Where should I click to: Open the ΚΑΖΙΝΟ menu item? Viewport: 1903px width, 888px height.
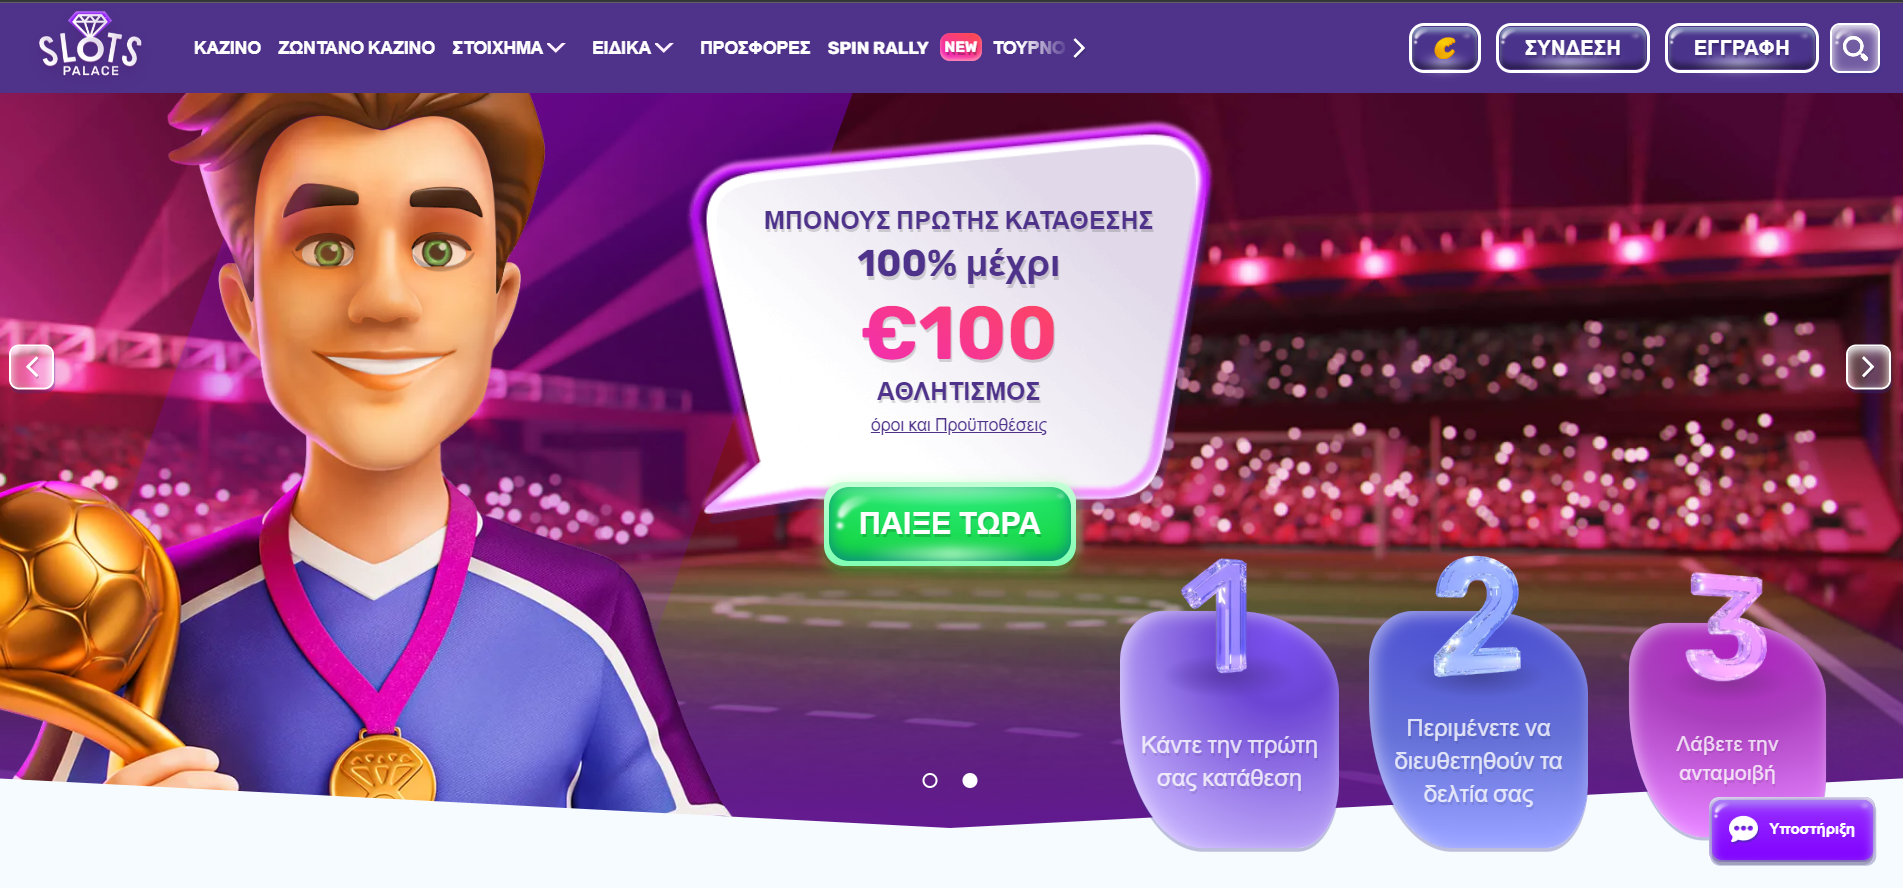pyautogui.click(x=227, y=48)
